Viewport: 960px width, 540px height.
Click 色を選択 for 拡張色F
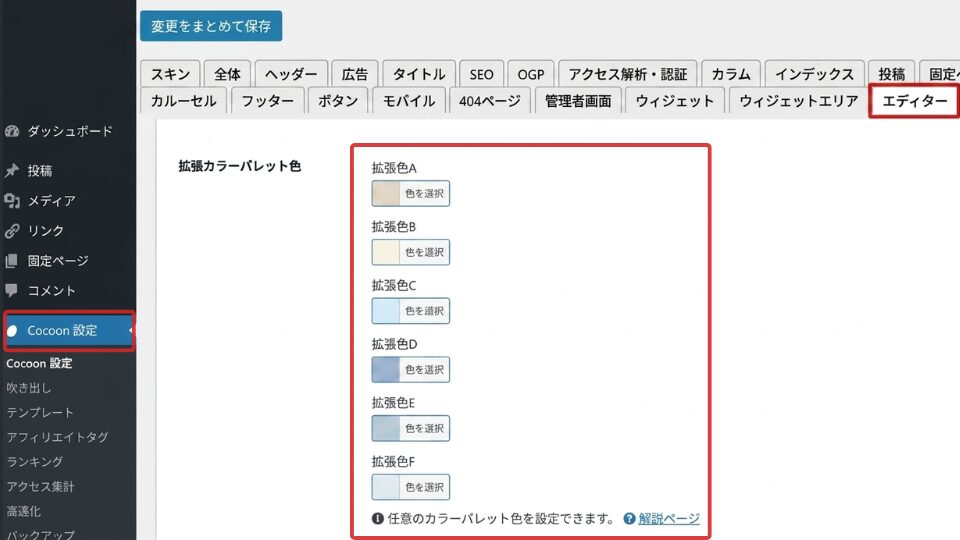coord(424,487)
